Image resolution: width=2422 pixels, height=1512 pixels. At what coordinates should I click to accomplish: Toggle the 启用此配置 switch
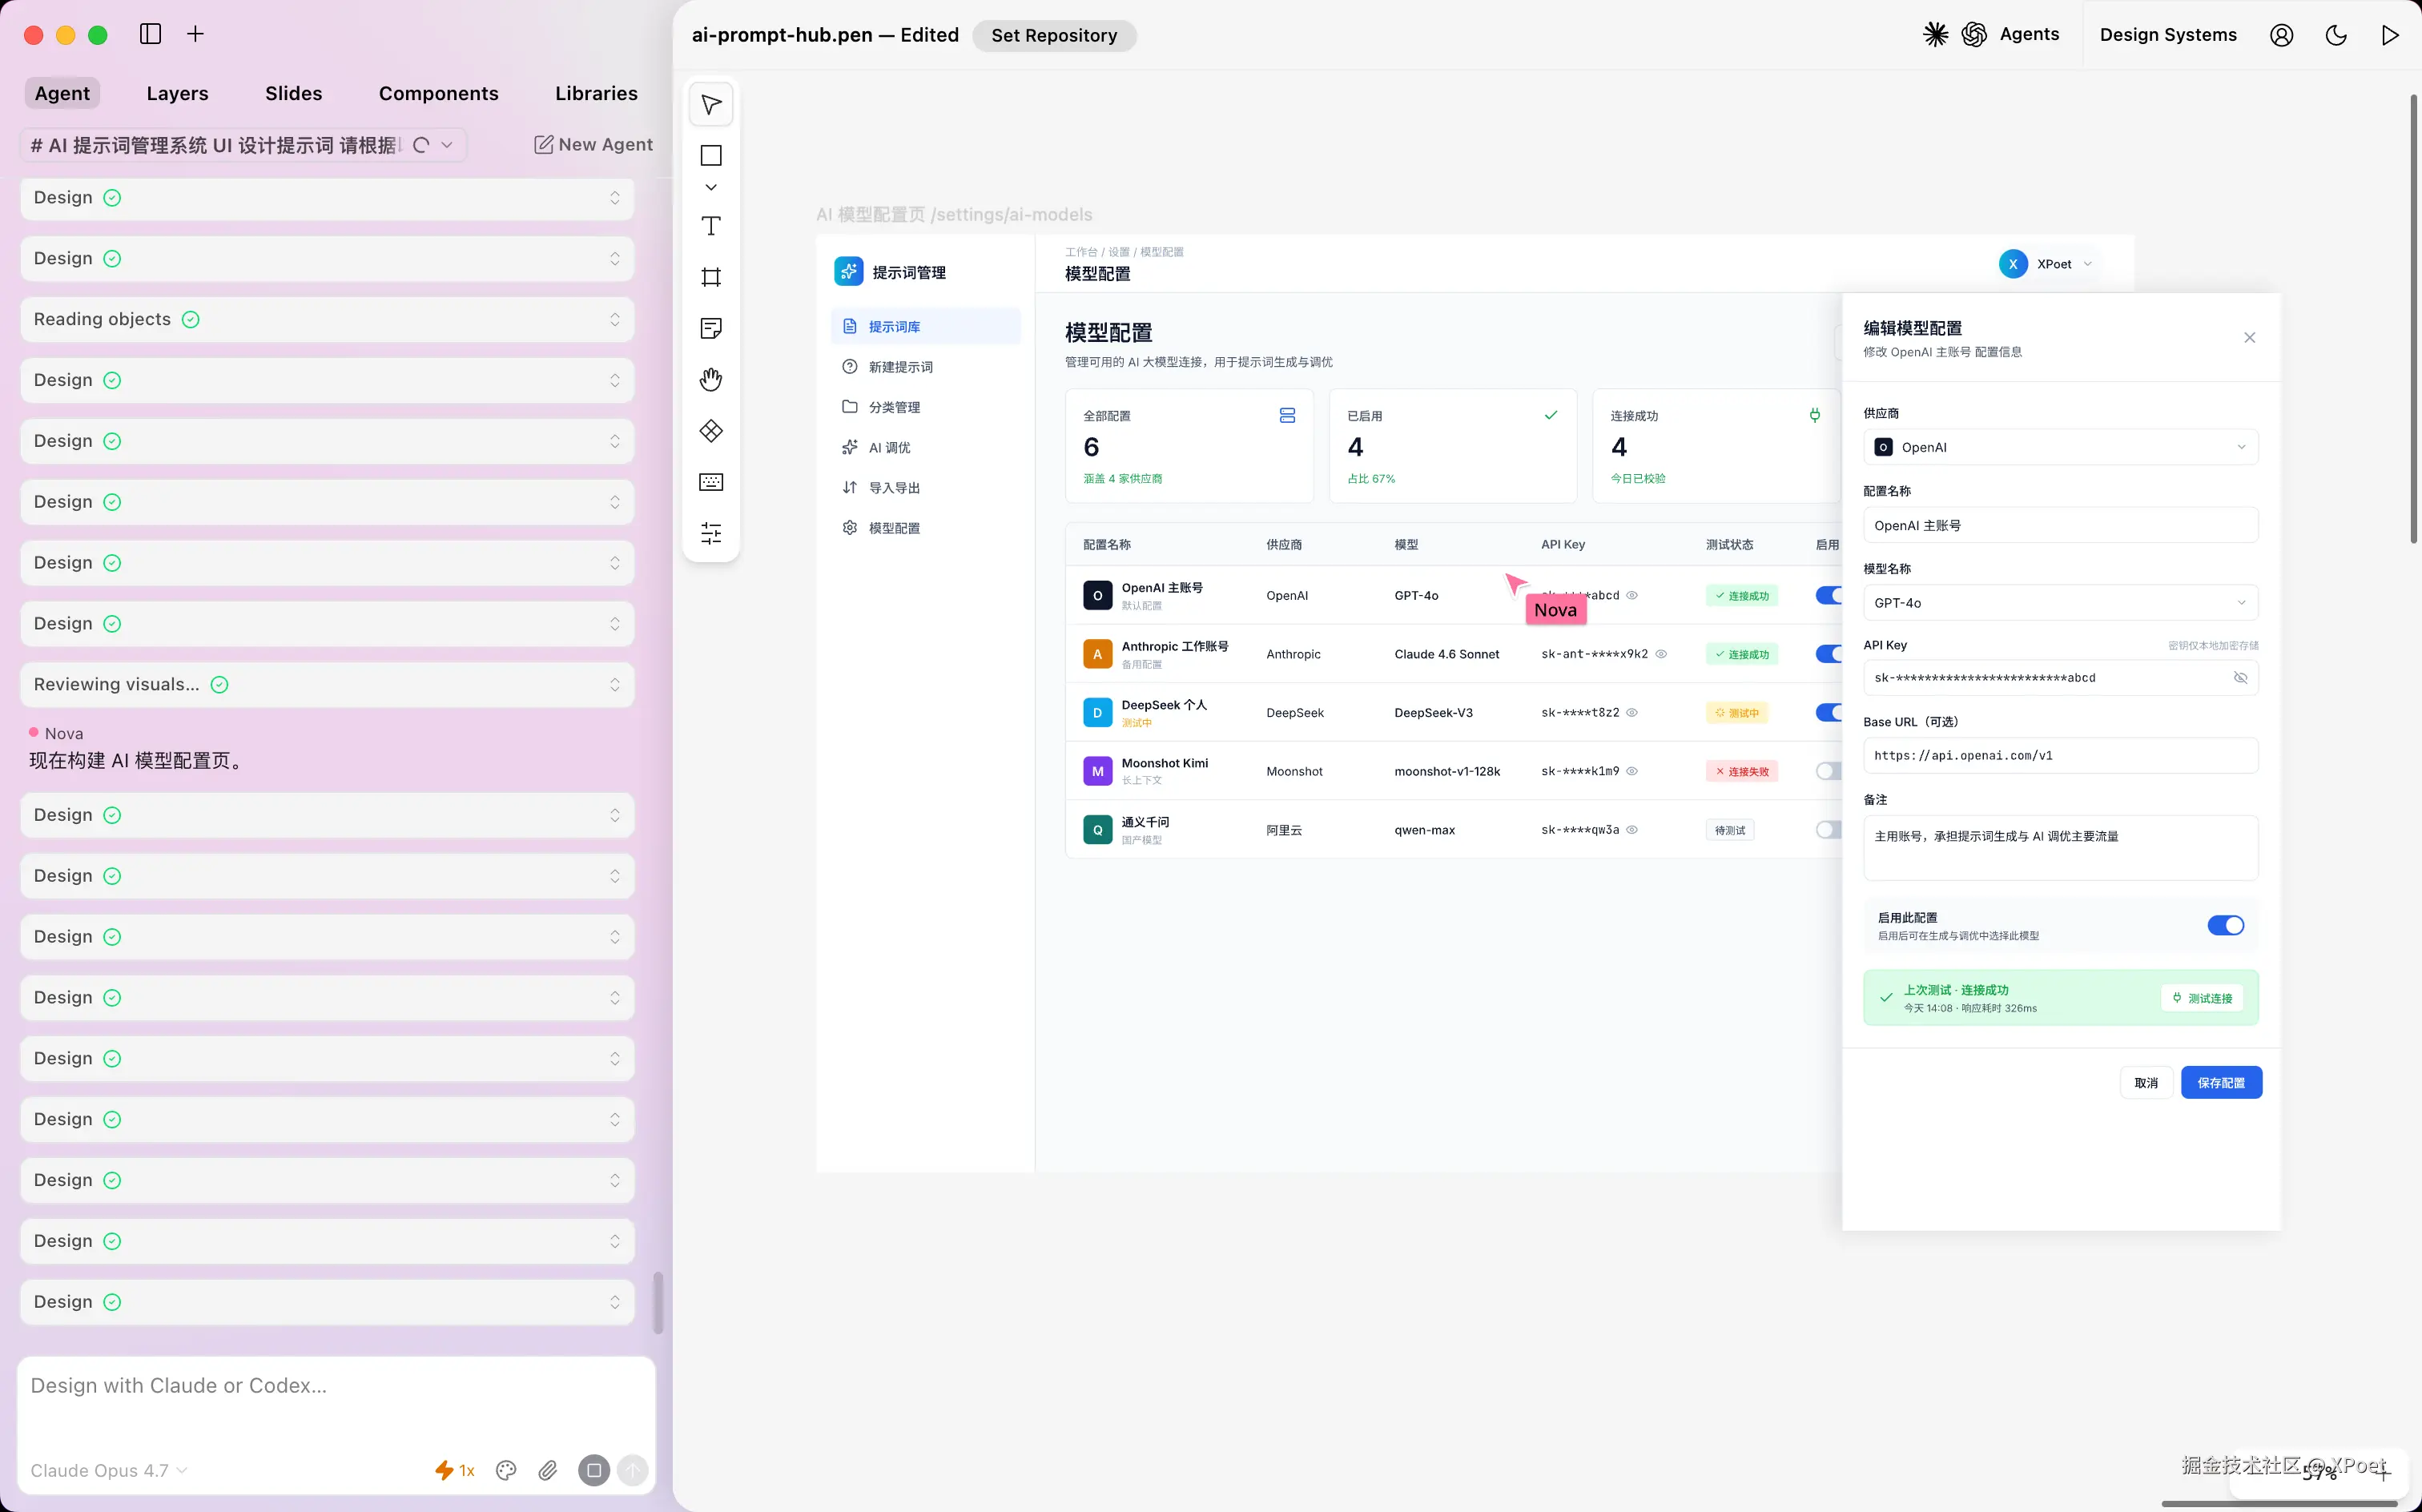click(x=2226, y=926)
